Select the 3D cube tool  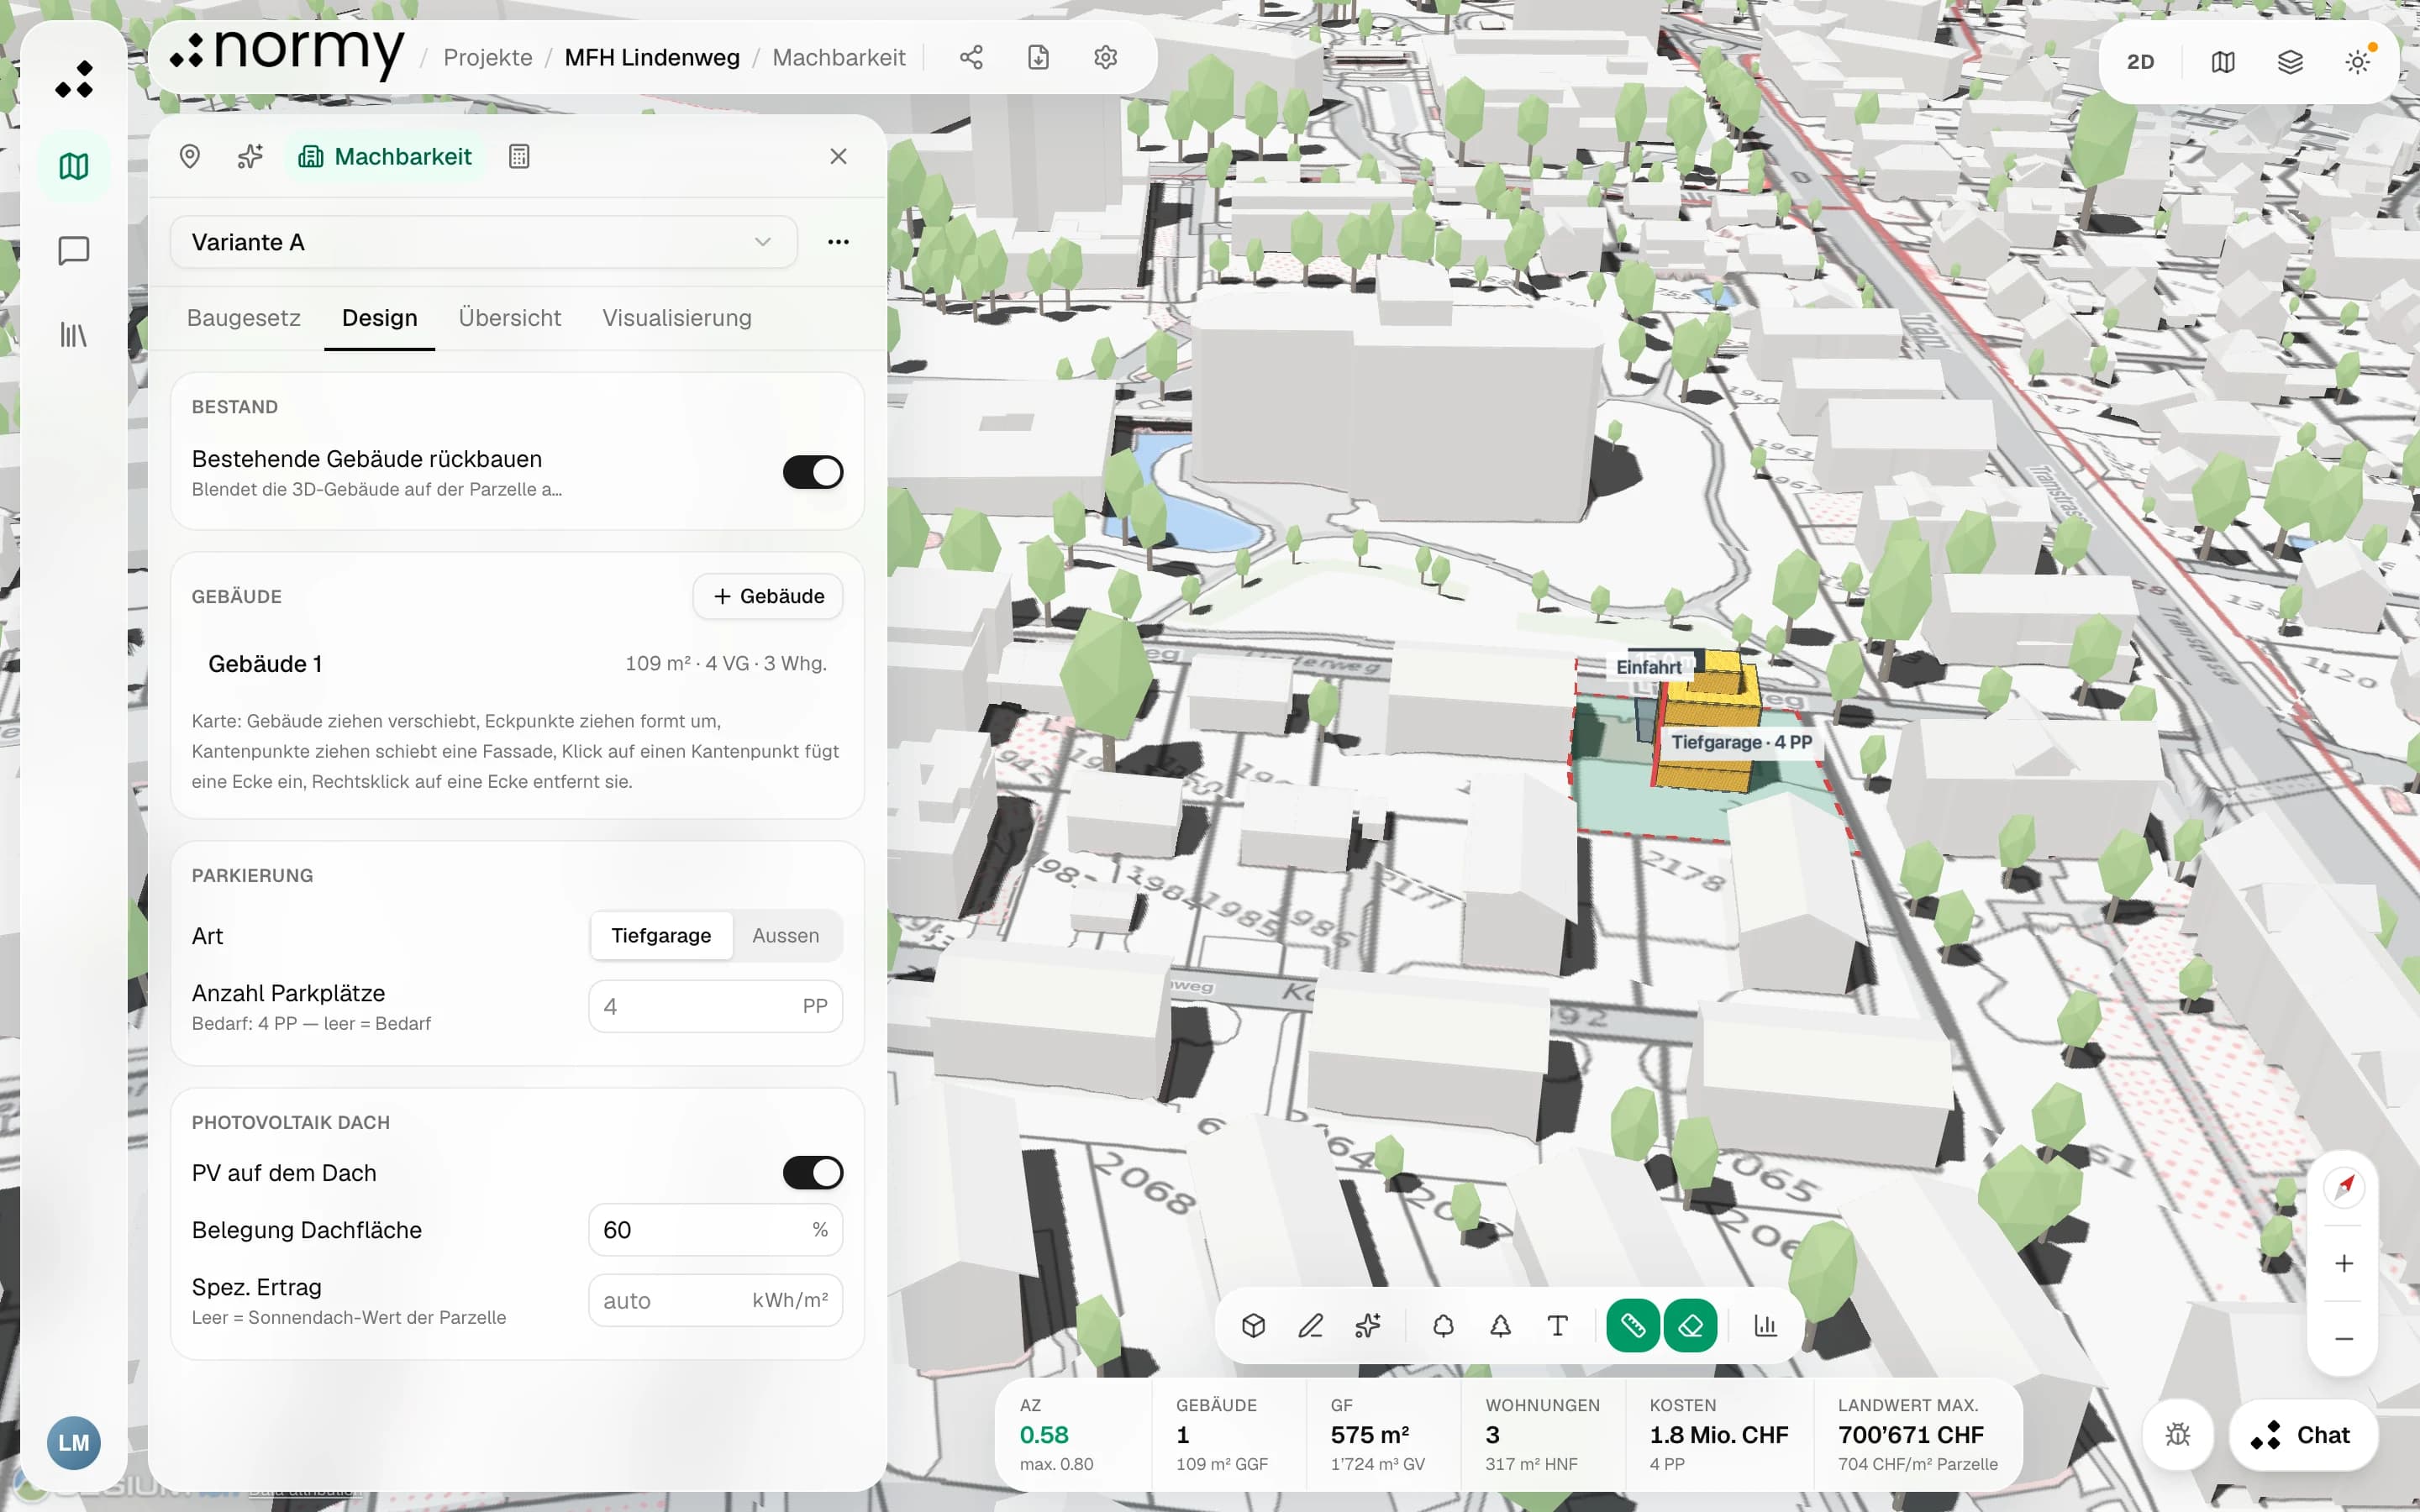pyautogui.click(x=1253, y=1325)
